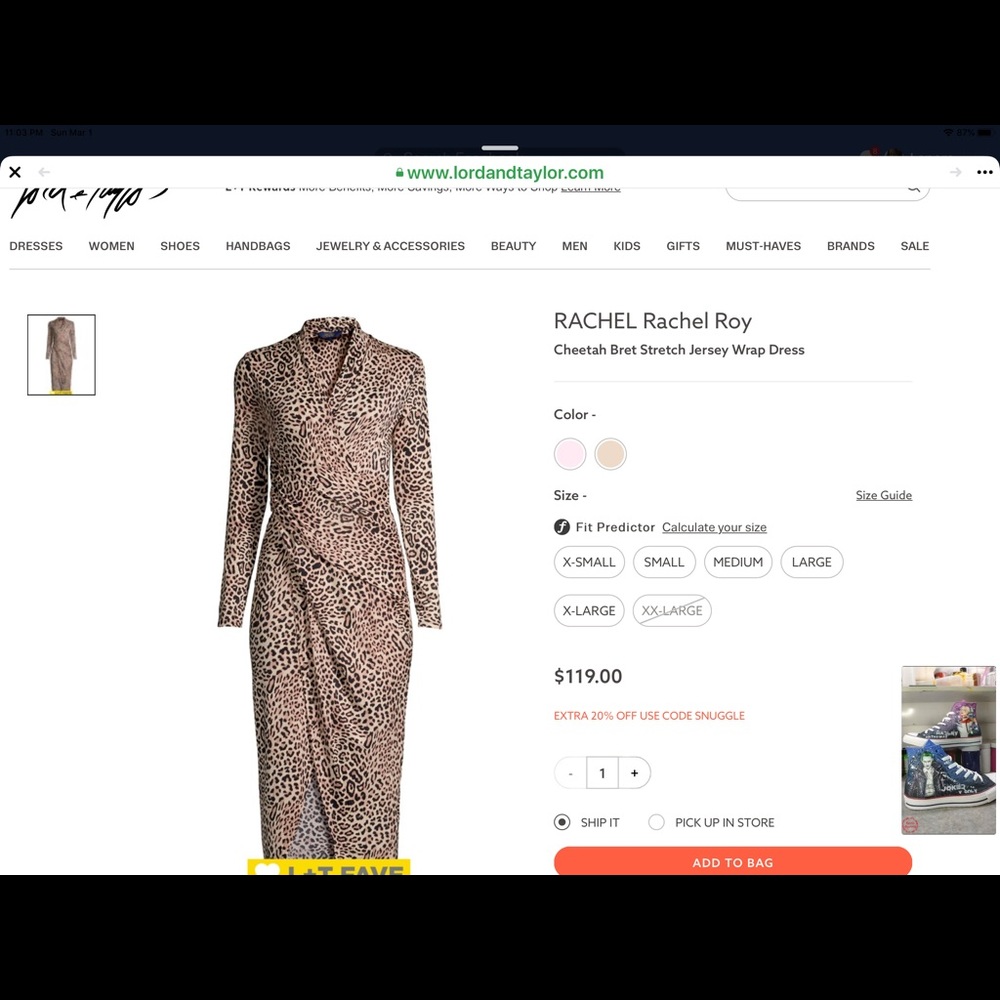
Task: Select the SHIP IT radio option
Action: (562, 823)
